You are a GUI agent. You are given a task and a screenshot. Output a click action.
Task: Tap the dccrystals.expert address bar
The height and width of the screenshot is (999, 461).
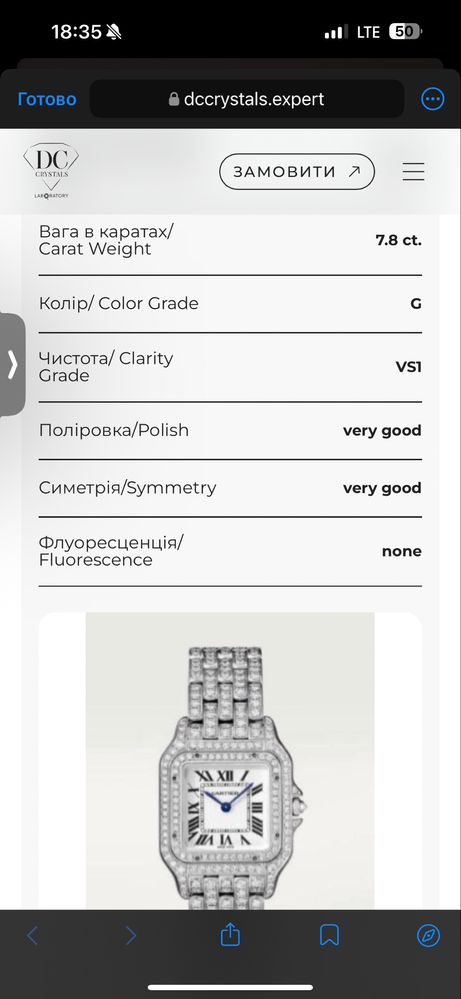(247, 99)
